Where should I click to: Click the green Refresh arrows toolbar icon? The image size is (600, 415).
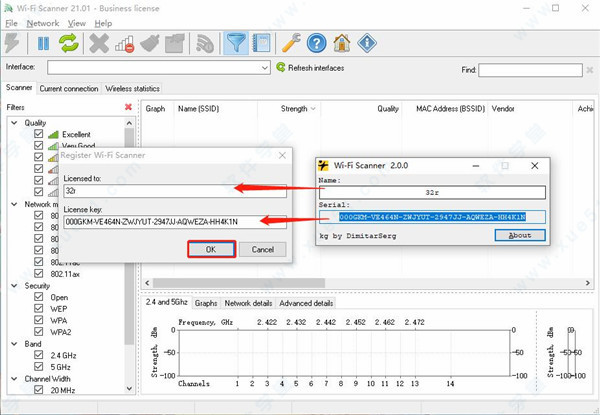click(x=69, y=43)
